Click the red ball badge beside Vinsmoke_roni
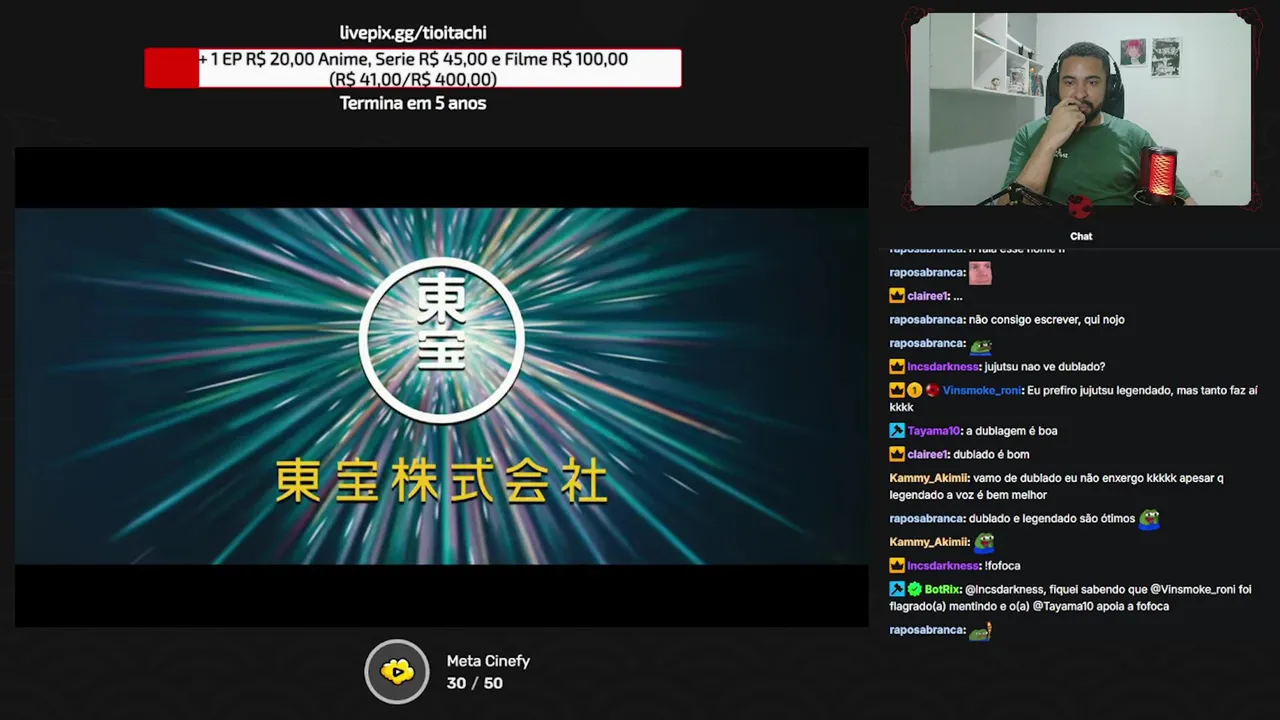Image resolution: width=1280 pixels, height=720 pixels. pyautogui.click(x=932, y=390)
